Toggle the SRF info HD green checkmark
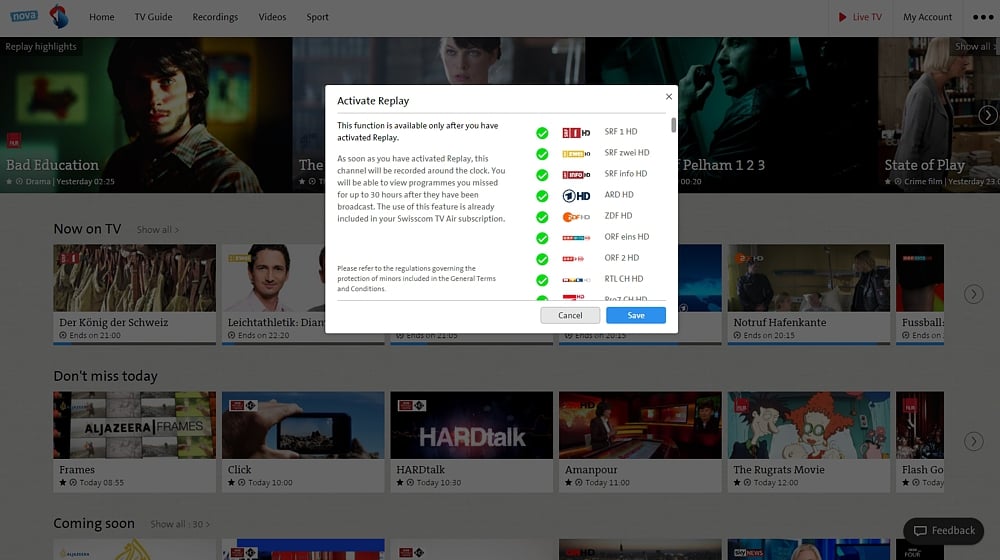1000x560 pixels. coord(542,175)
